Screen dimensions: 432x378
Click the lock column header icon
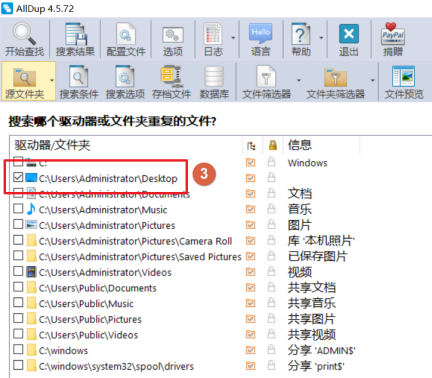point(273,145)
